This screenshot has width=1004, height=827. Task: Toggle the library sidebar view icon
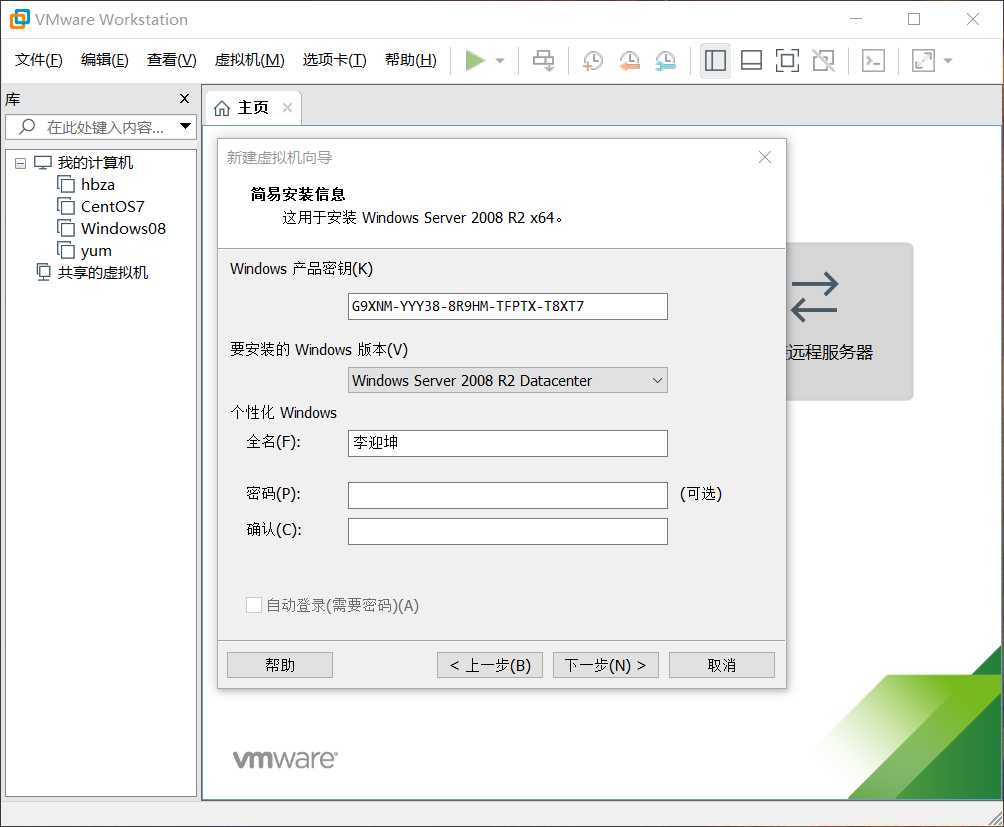pos(715,61)
